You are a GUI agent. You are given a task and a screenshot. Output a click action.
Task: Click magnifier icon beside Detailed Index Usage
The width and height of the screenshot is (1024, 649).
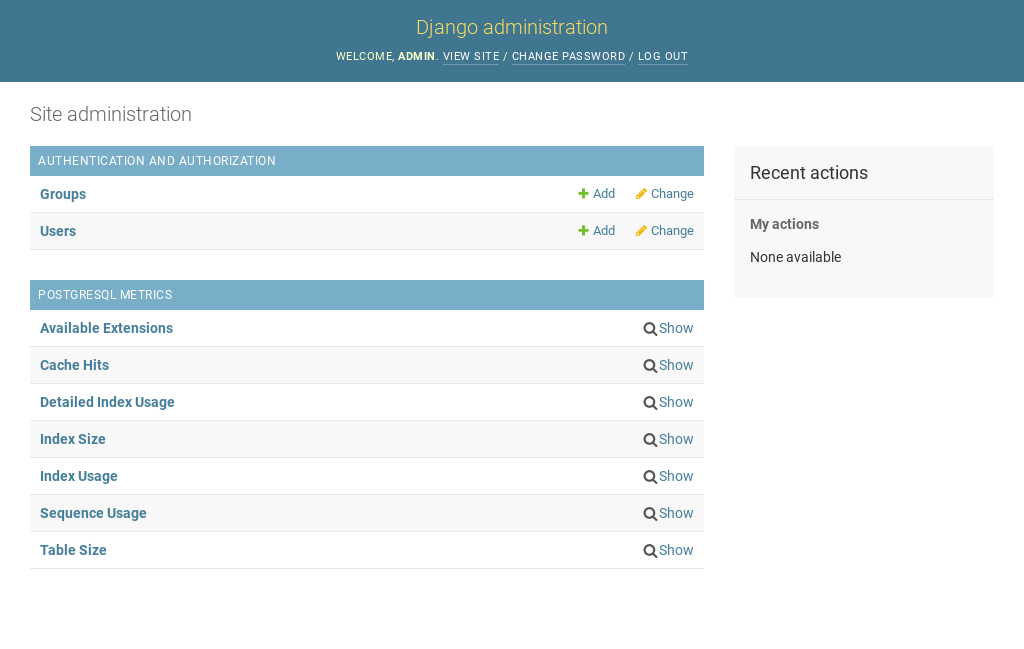click(650, 403)
